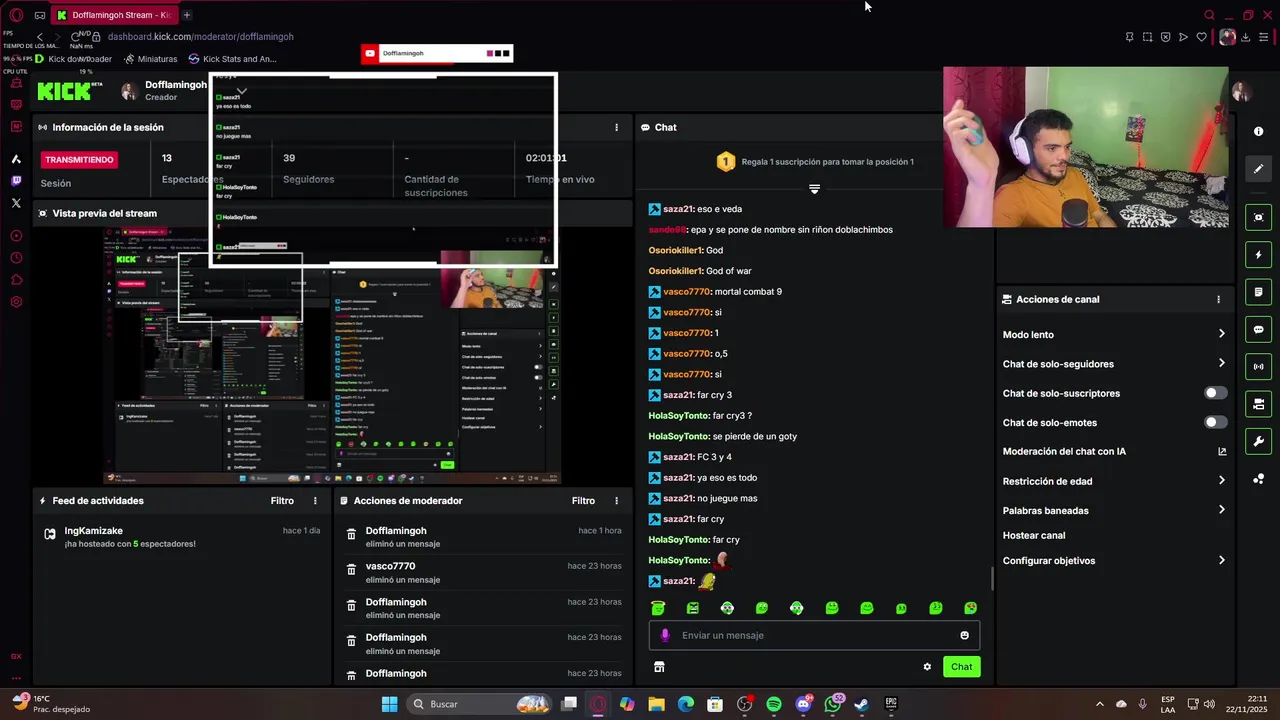Select the Dofflamingoh Stream browser tab
Viewport: 1280px width, 720px height.
[x=113, y=15]
